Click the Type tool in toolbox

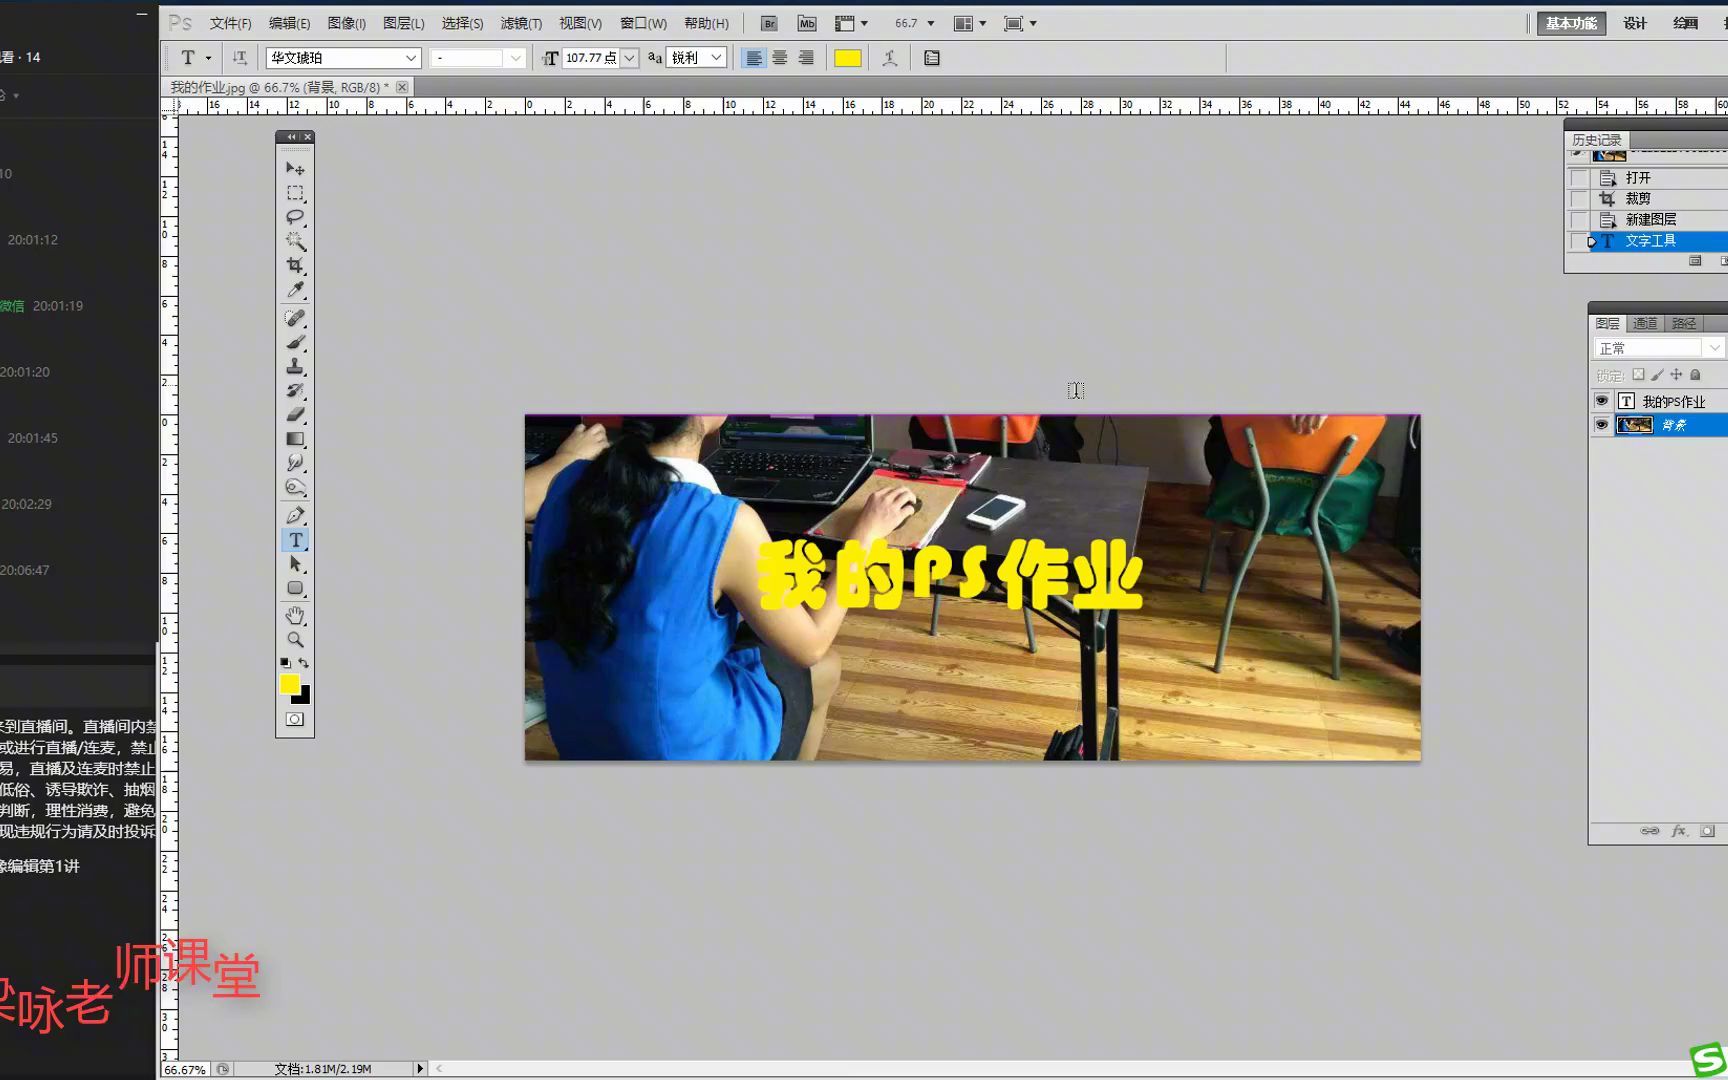click(295, 540)
